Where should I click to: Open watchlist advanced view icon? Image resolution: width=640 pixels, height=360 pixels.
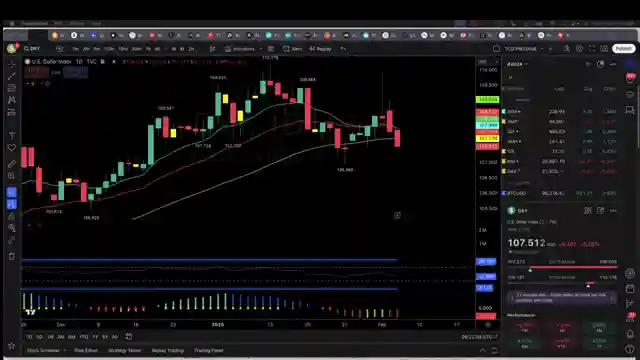(x=600, y=64)
